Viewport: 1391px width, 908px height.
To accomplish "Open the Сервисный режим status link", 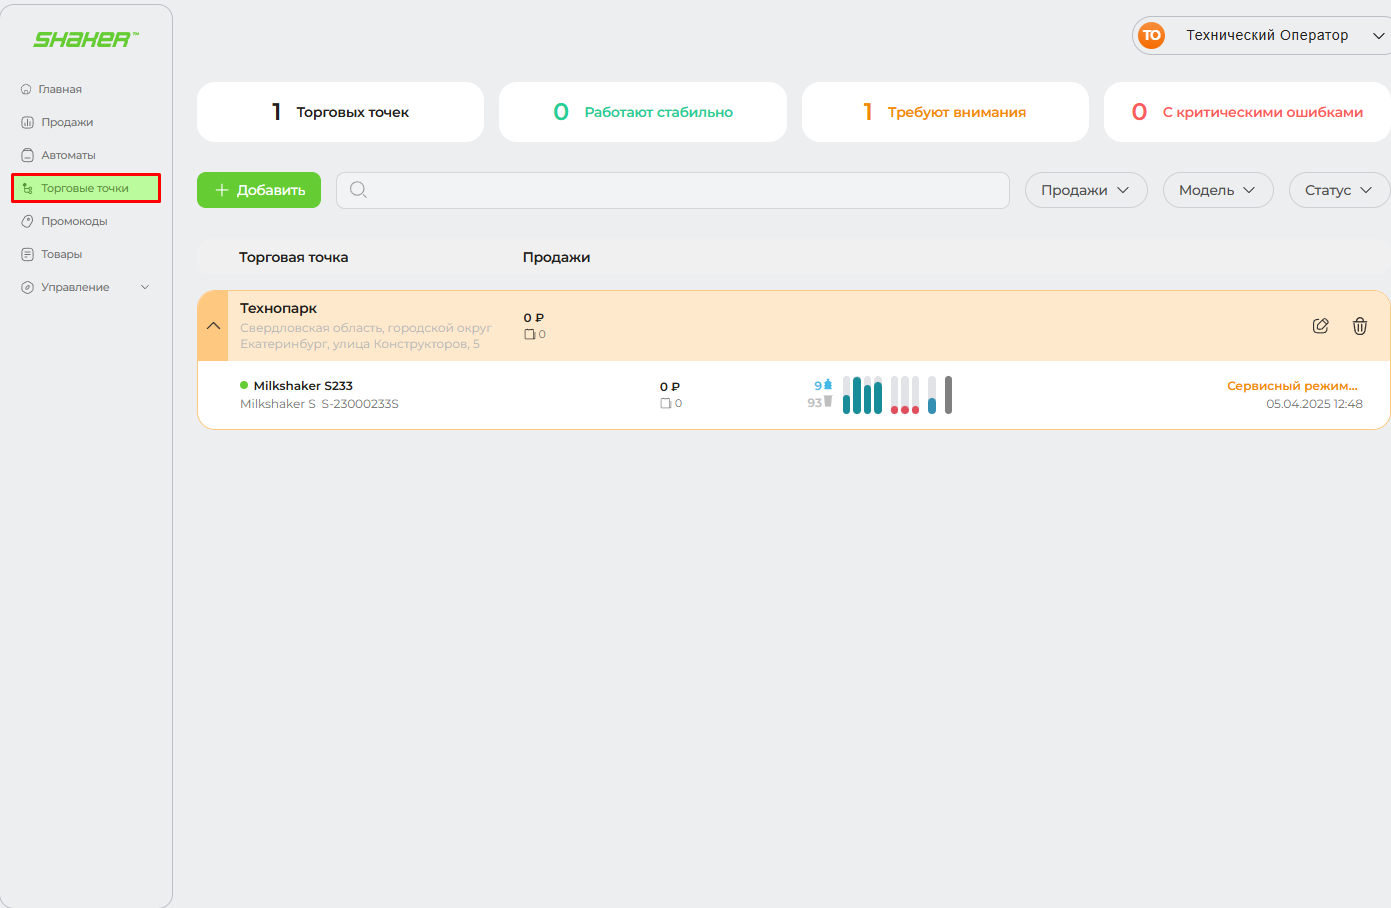I will [1292, 386].
